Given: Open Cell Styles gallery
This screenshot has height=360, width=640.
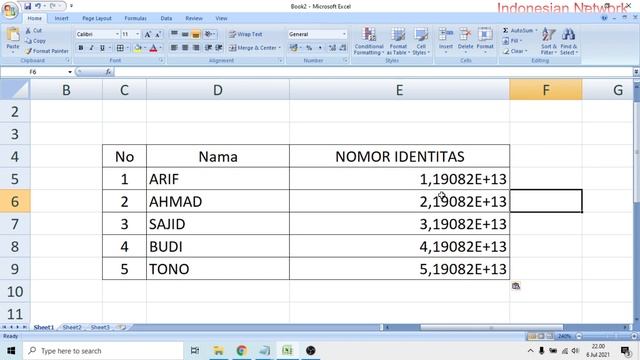Looking at the screenshot, I should [421, 41].
